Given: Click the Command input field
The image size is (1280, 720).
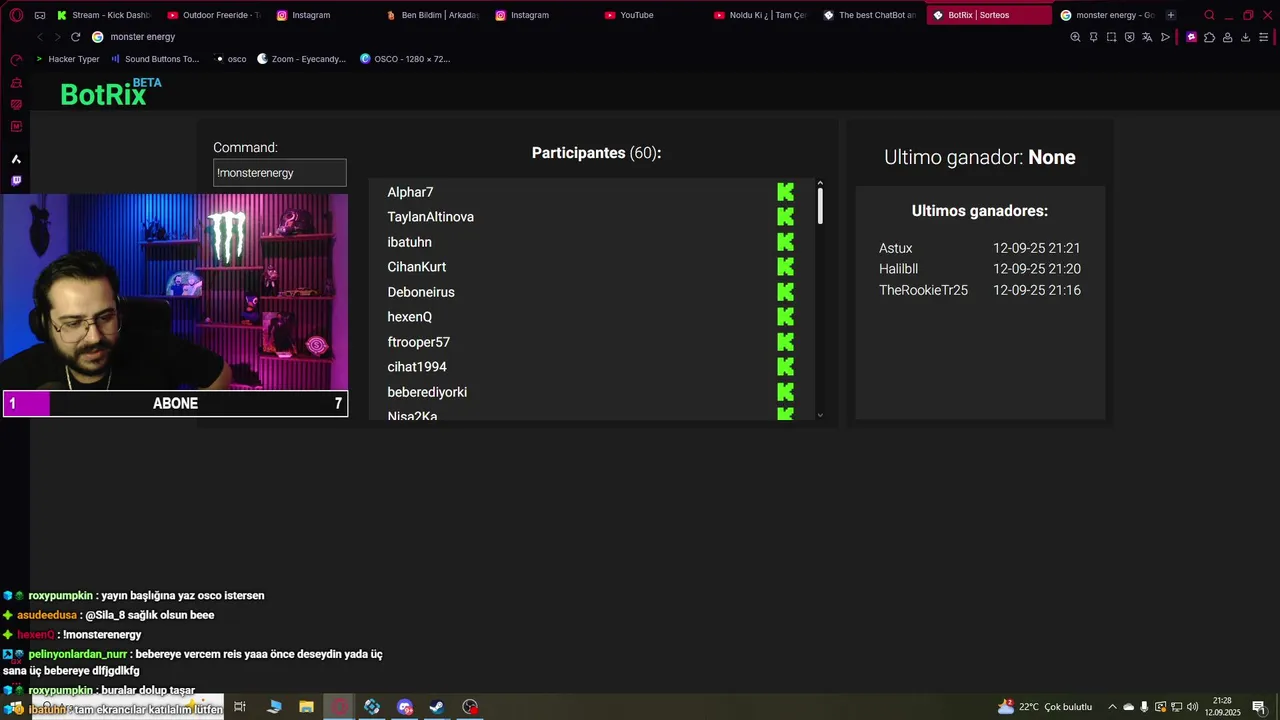Looking at the screenshot, I should (x=280, y=173).
